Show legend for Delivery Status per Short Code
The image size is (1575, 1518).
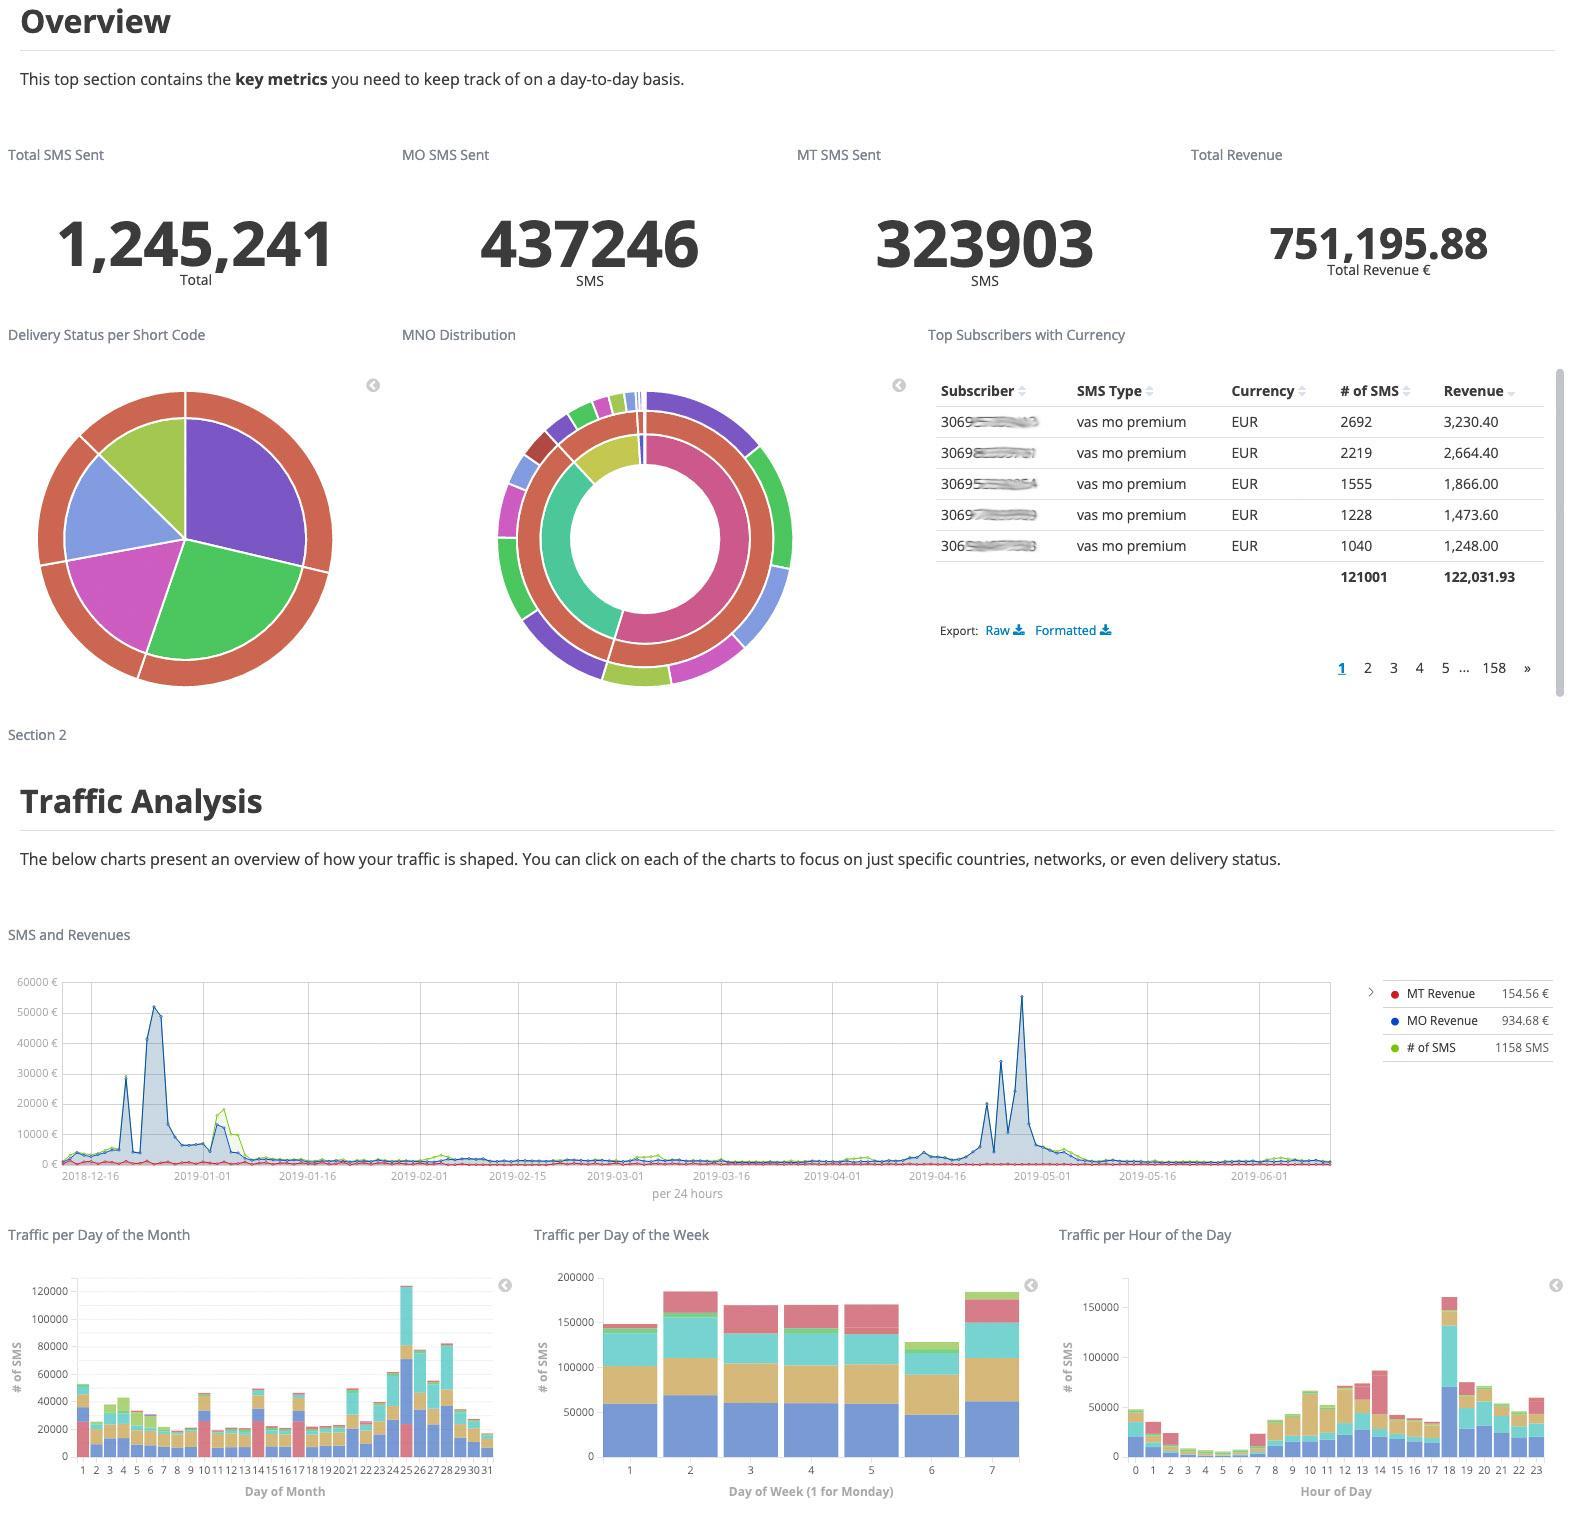click(x=373, y=385)
